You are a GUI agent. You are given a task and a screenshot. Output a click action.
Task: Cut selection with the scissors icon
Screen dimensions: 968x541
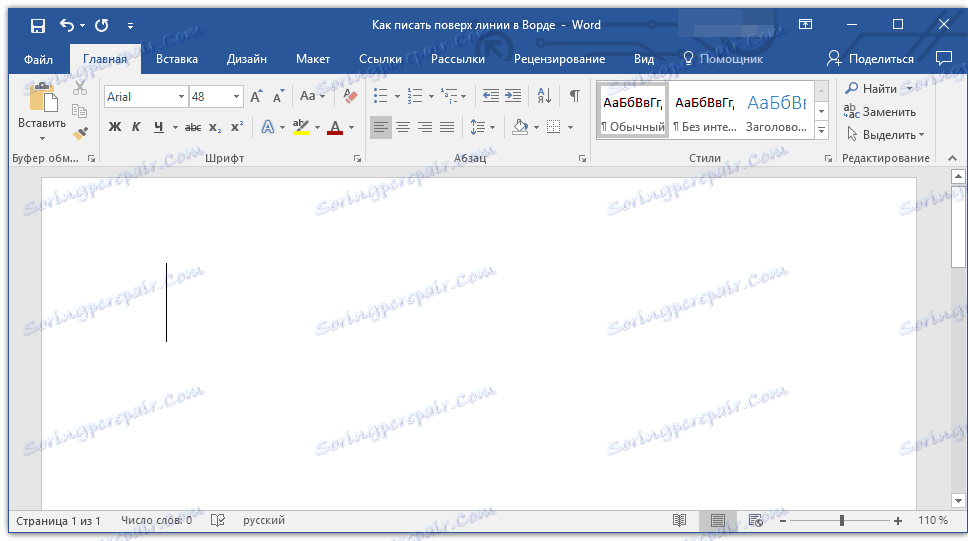[x=80, y=88]
